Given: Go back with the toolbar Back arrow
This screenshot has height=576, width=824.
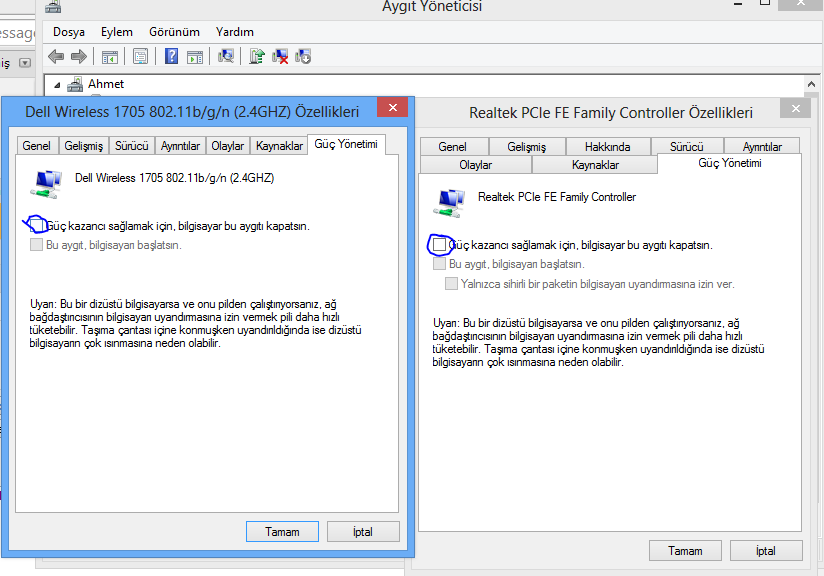Looking at the screenshot, I should 56,56.
